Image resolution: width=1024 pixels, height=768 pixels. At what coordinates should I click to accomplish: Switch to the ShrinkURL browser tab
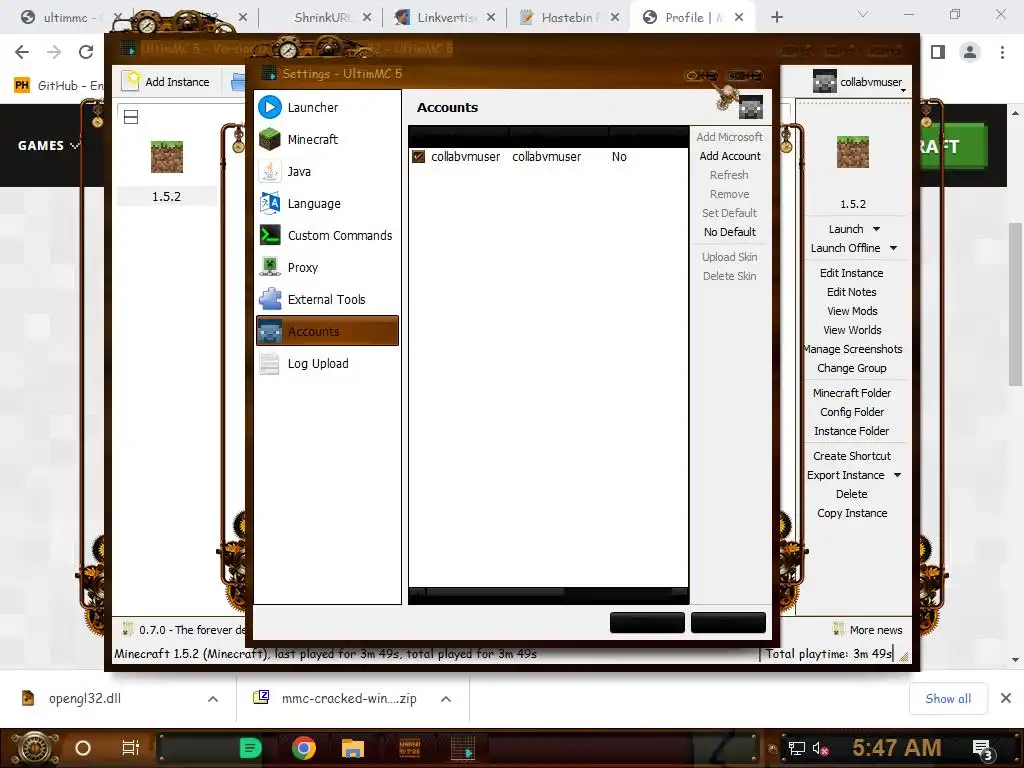[323, 18]
